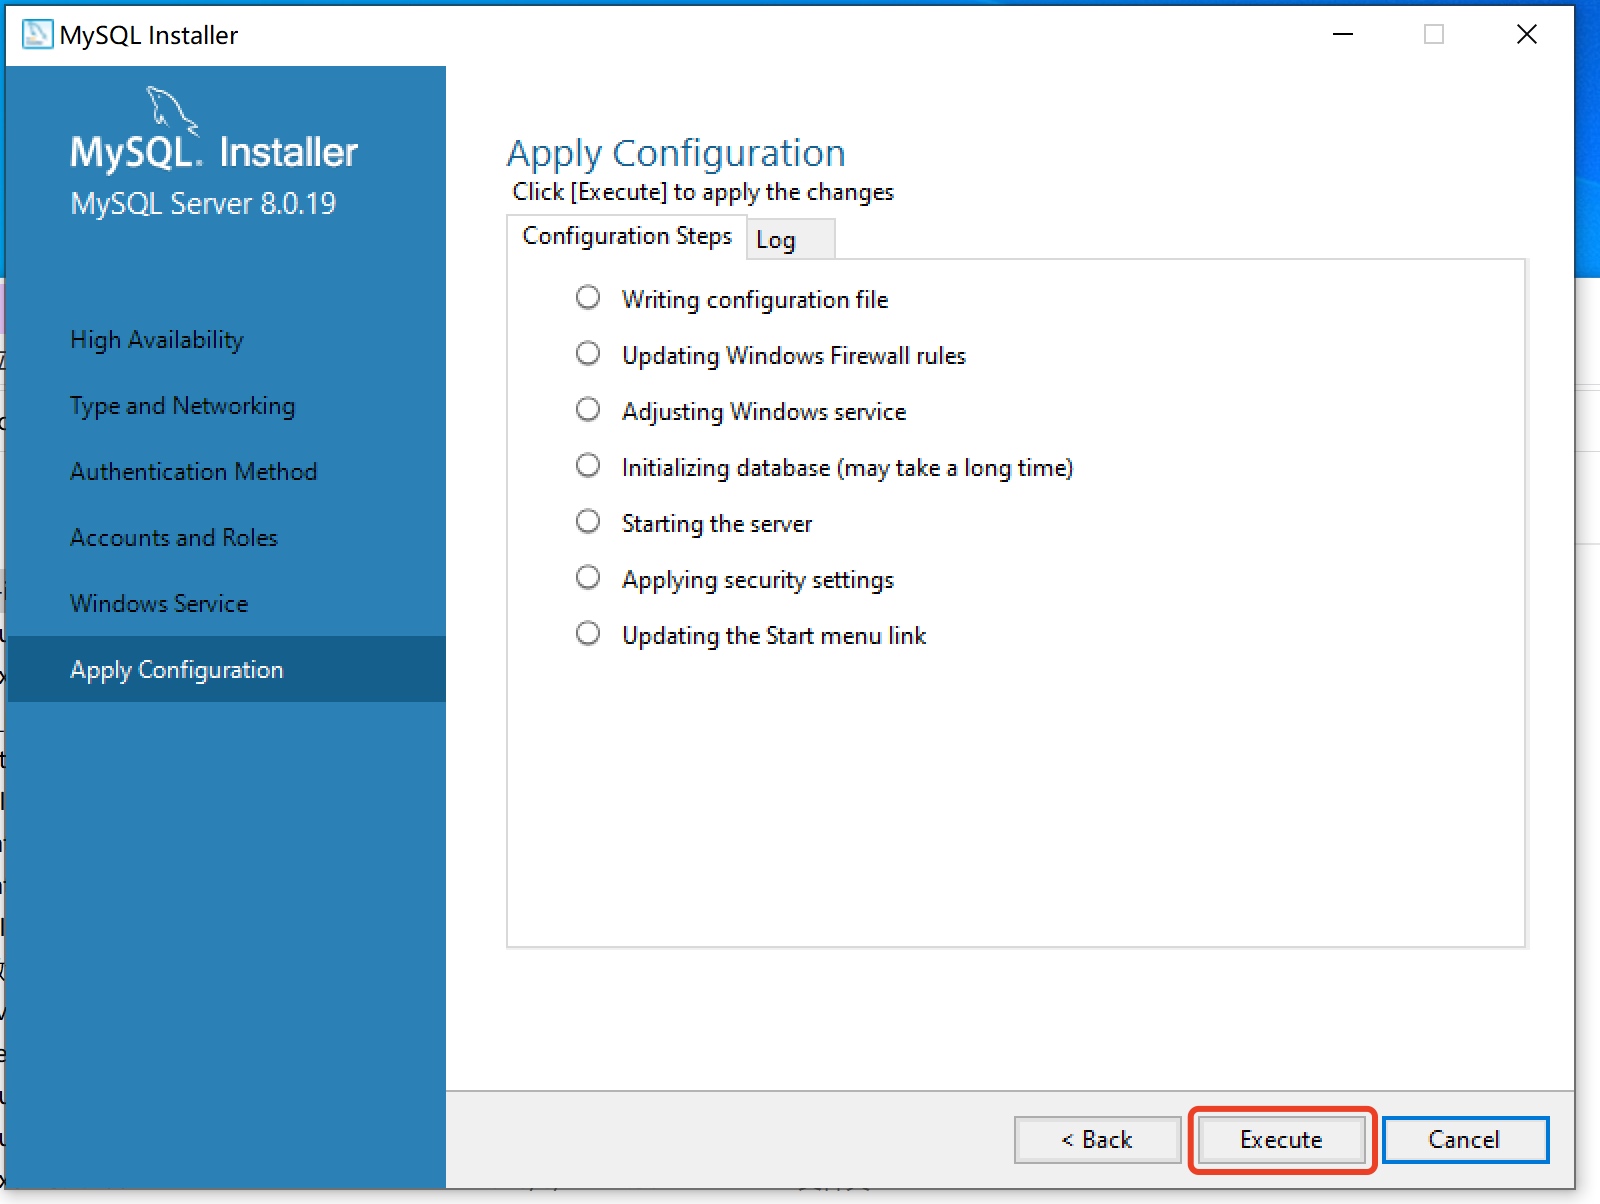Go to Authentication Method step

click(x=193, y=472)
